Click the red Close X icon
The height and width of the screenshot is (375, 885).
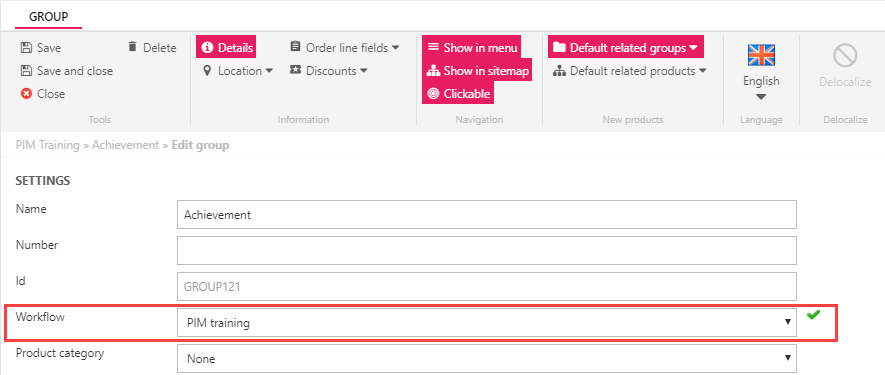pos(26,94)
